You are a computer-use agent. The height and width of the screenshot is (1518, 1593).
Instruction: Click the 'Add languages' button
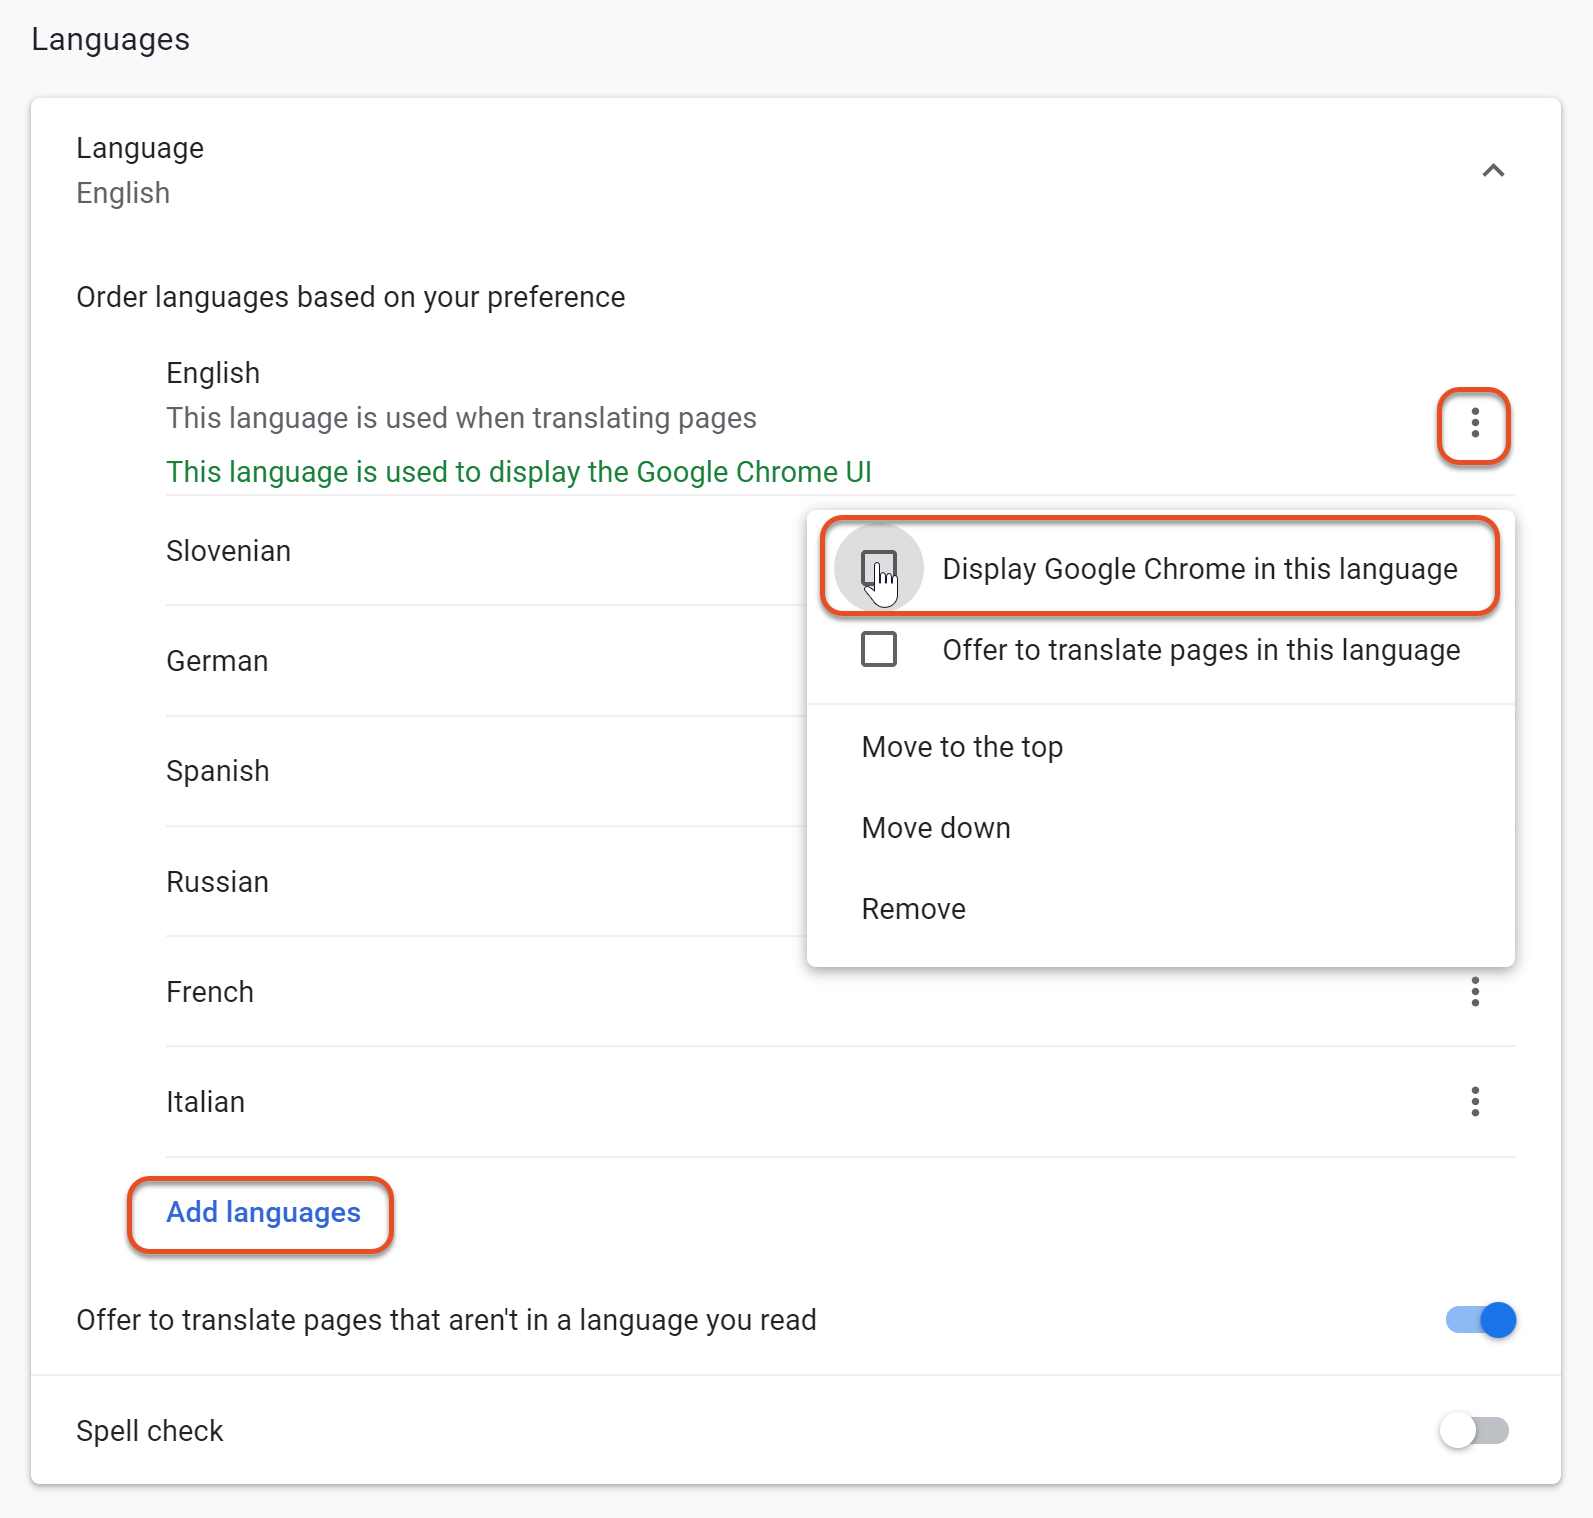click(x=263, y=1213)
